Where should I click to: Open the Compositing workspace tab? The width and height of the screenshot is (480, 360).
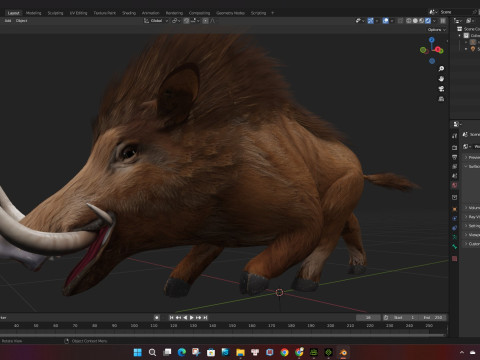pyautogui.click(x=199, y=13)
